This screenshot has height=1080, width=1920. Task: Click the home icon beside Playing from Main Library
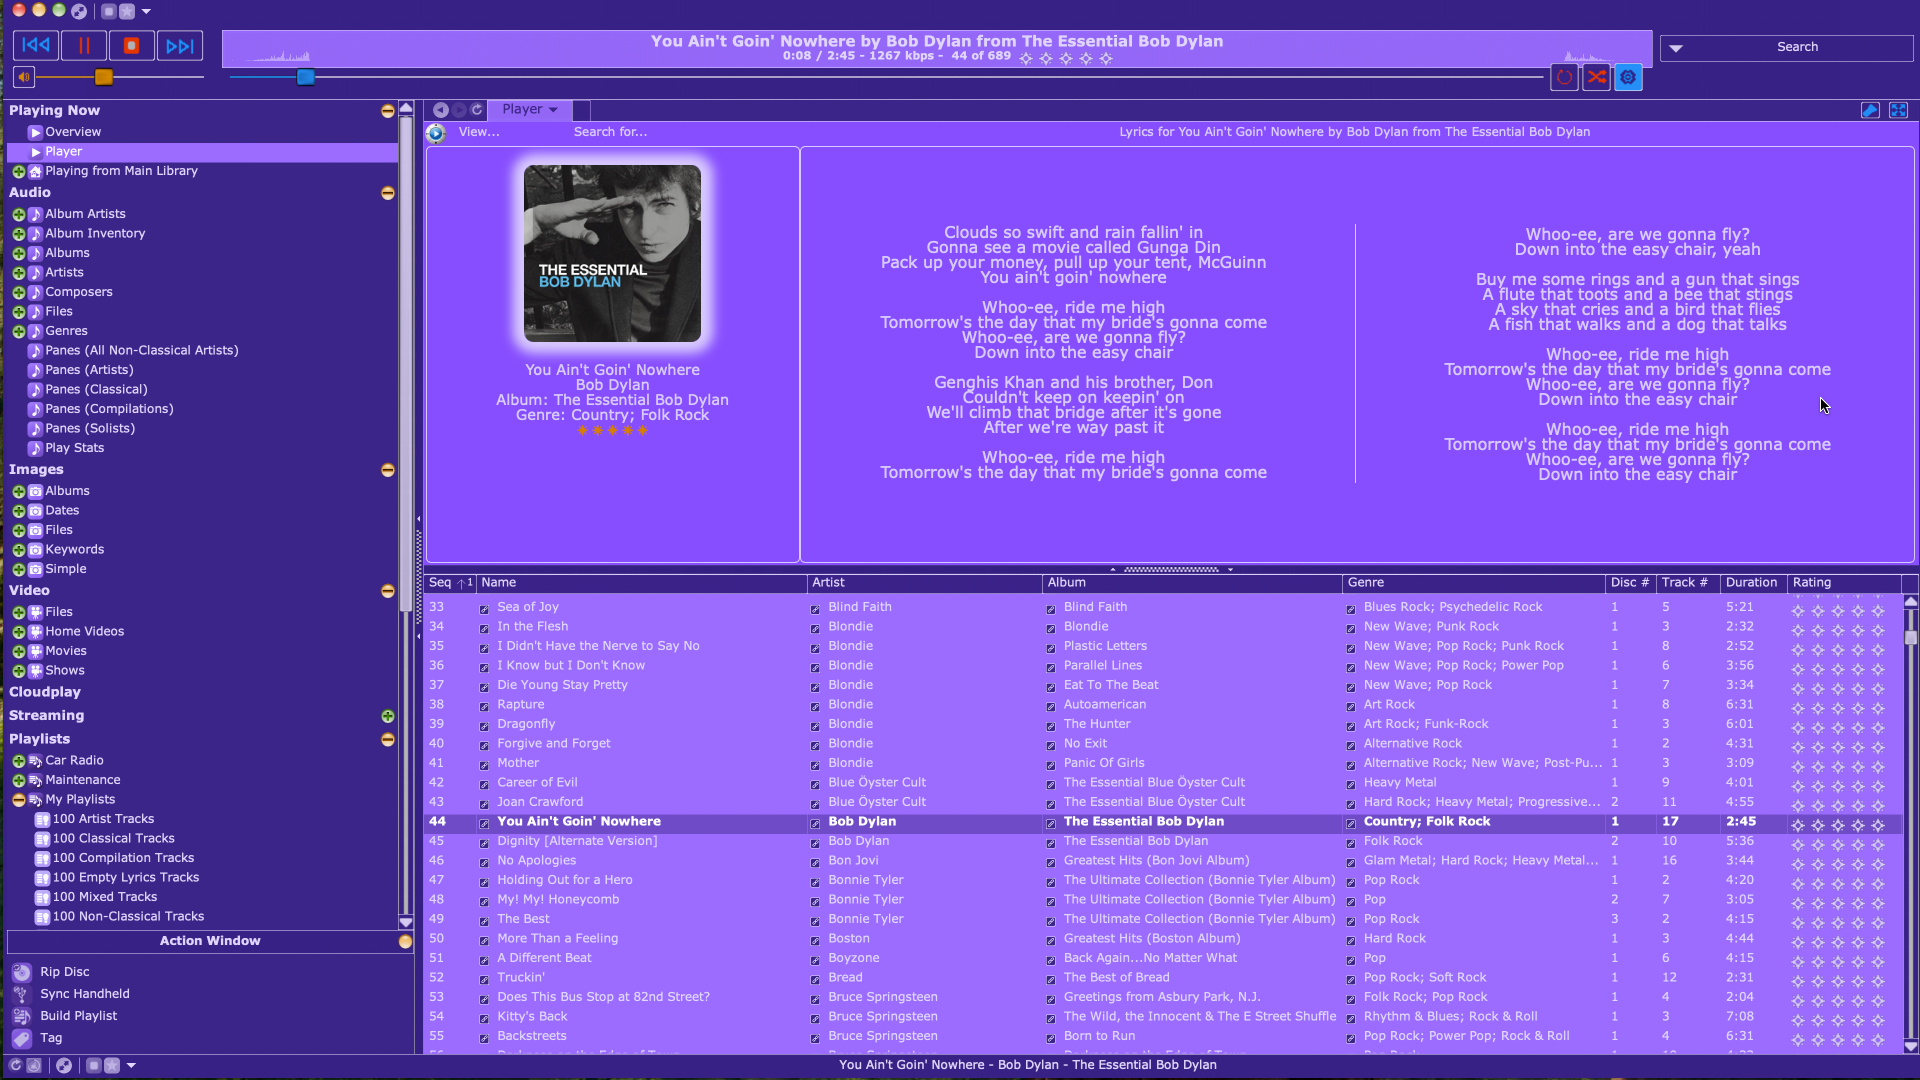tap(35, 172)
